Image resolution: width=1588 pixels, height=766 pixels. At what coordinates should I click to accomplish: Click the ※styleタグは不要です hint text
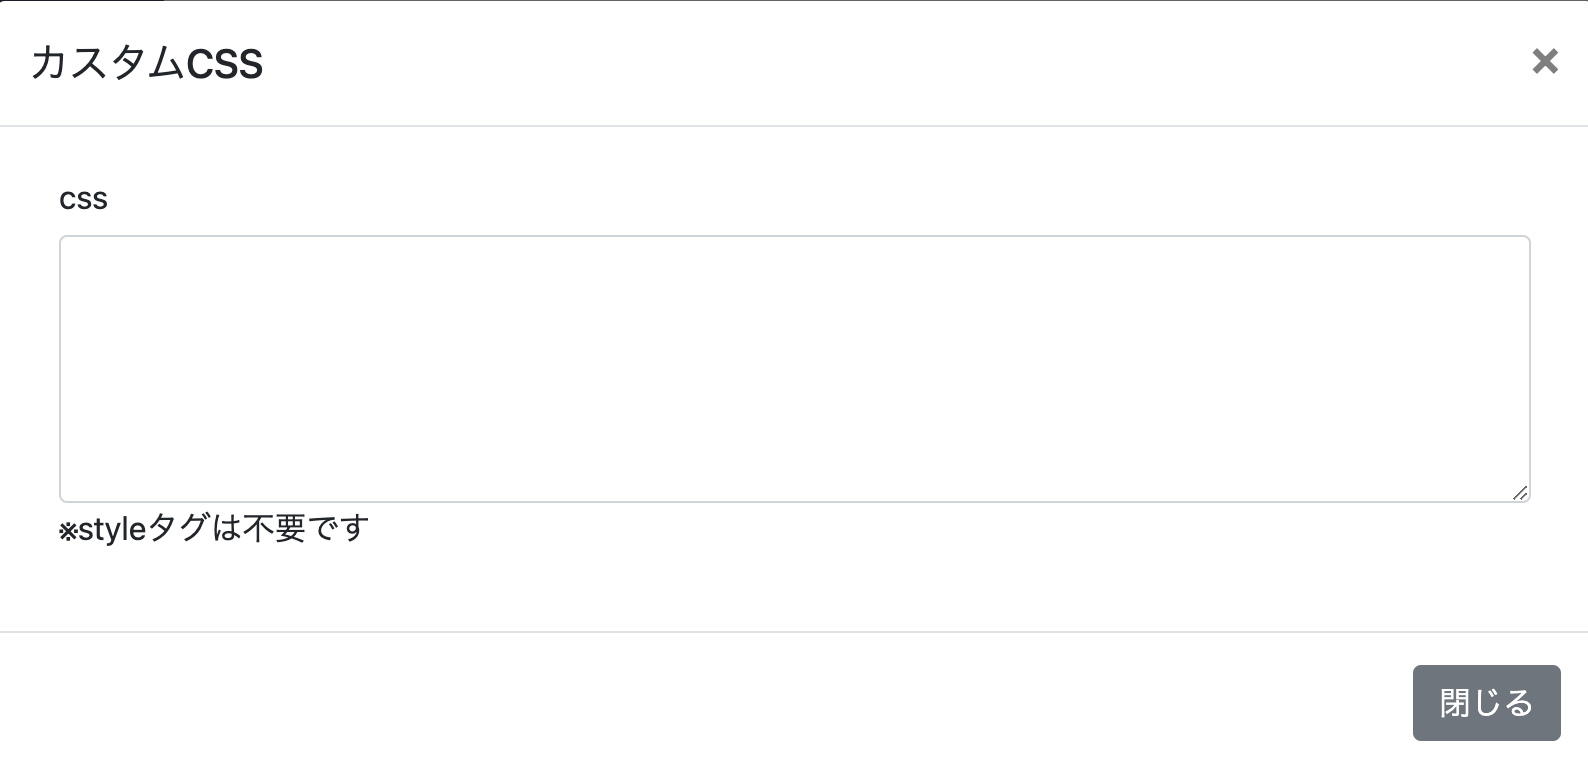click(x=214, y=528)
